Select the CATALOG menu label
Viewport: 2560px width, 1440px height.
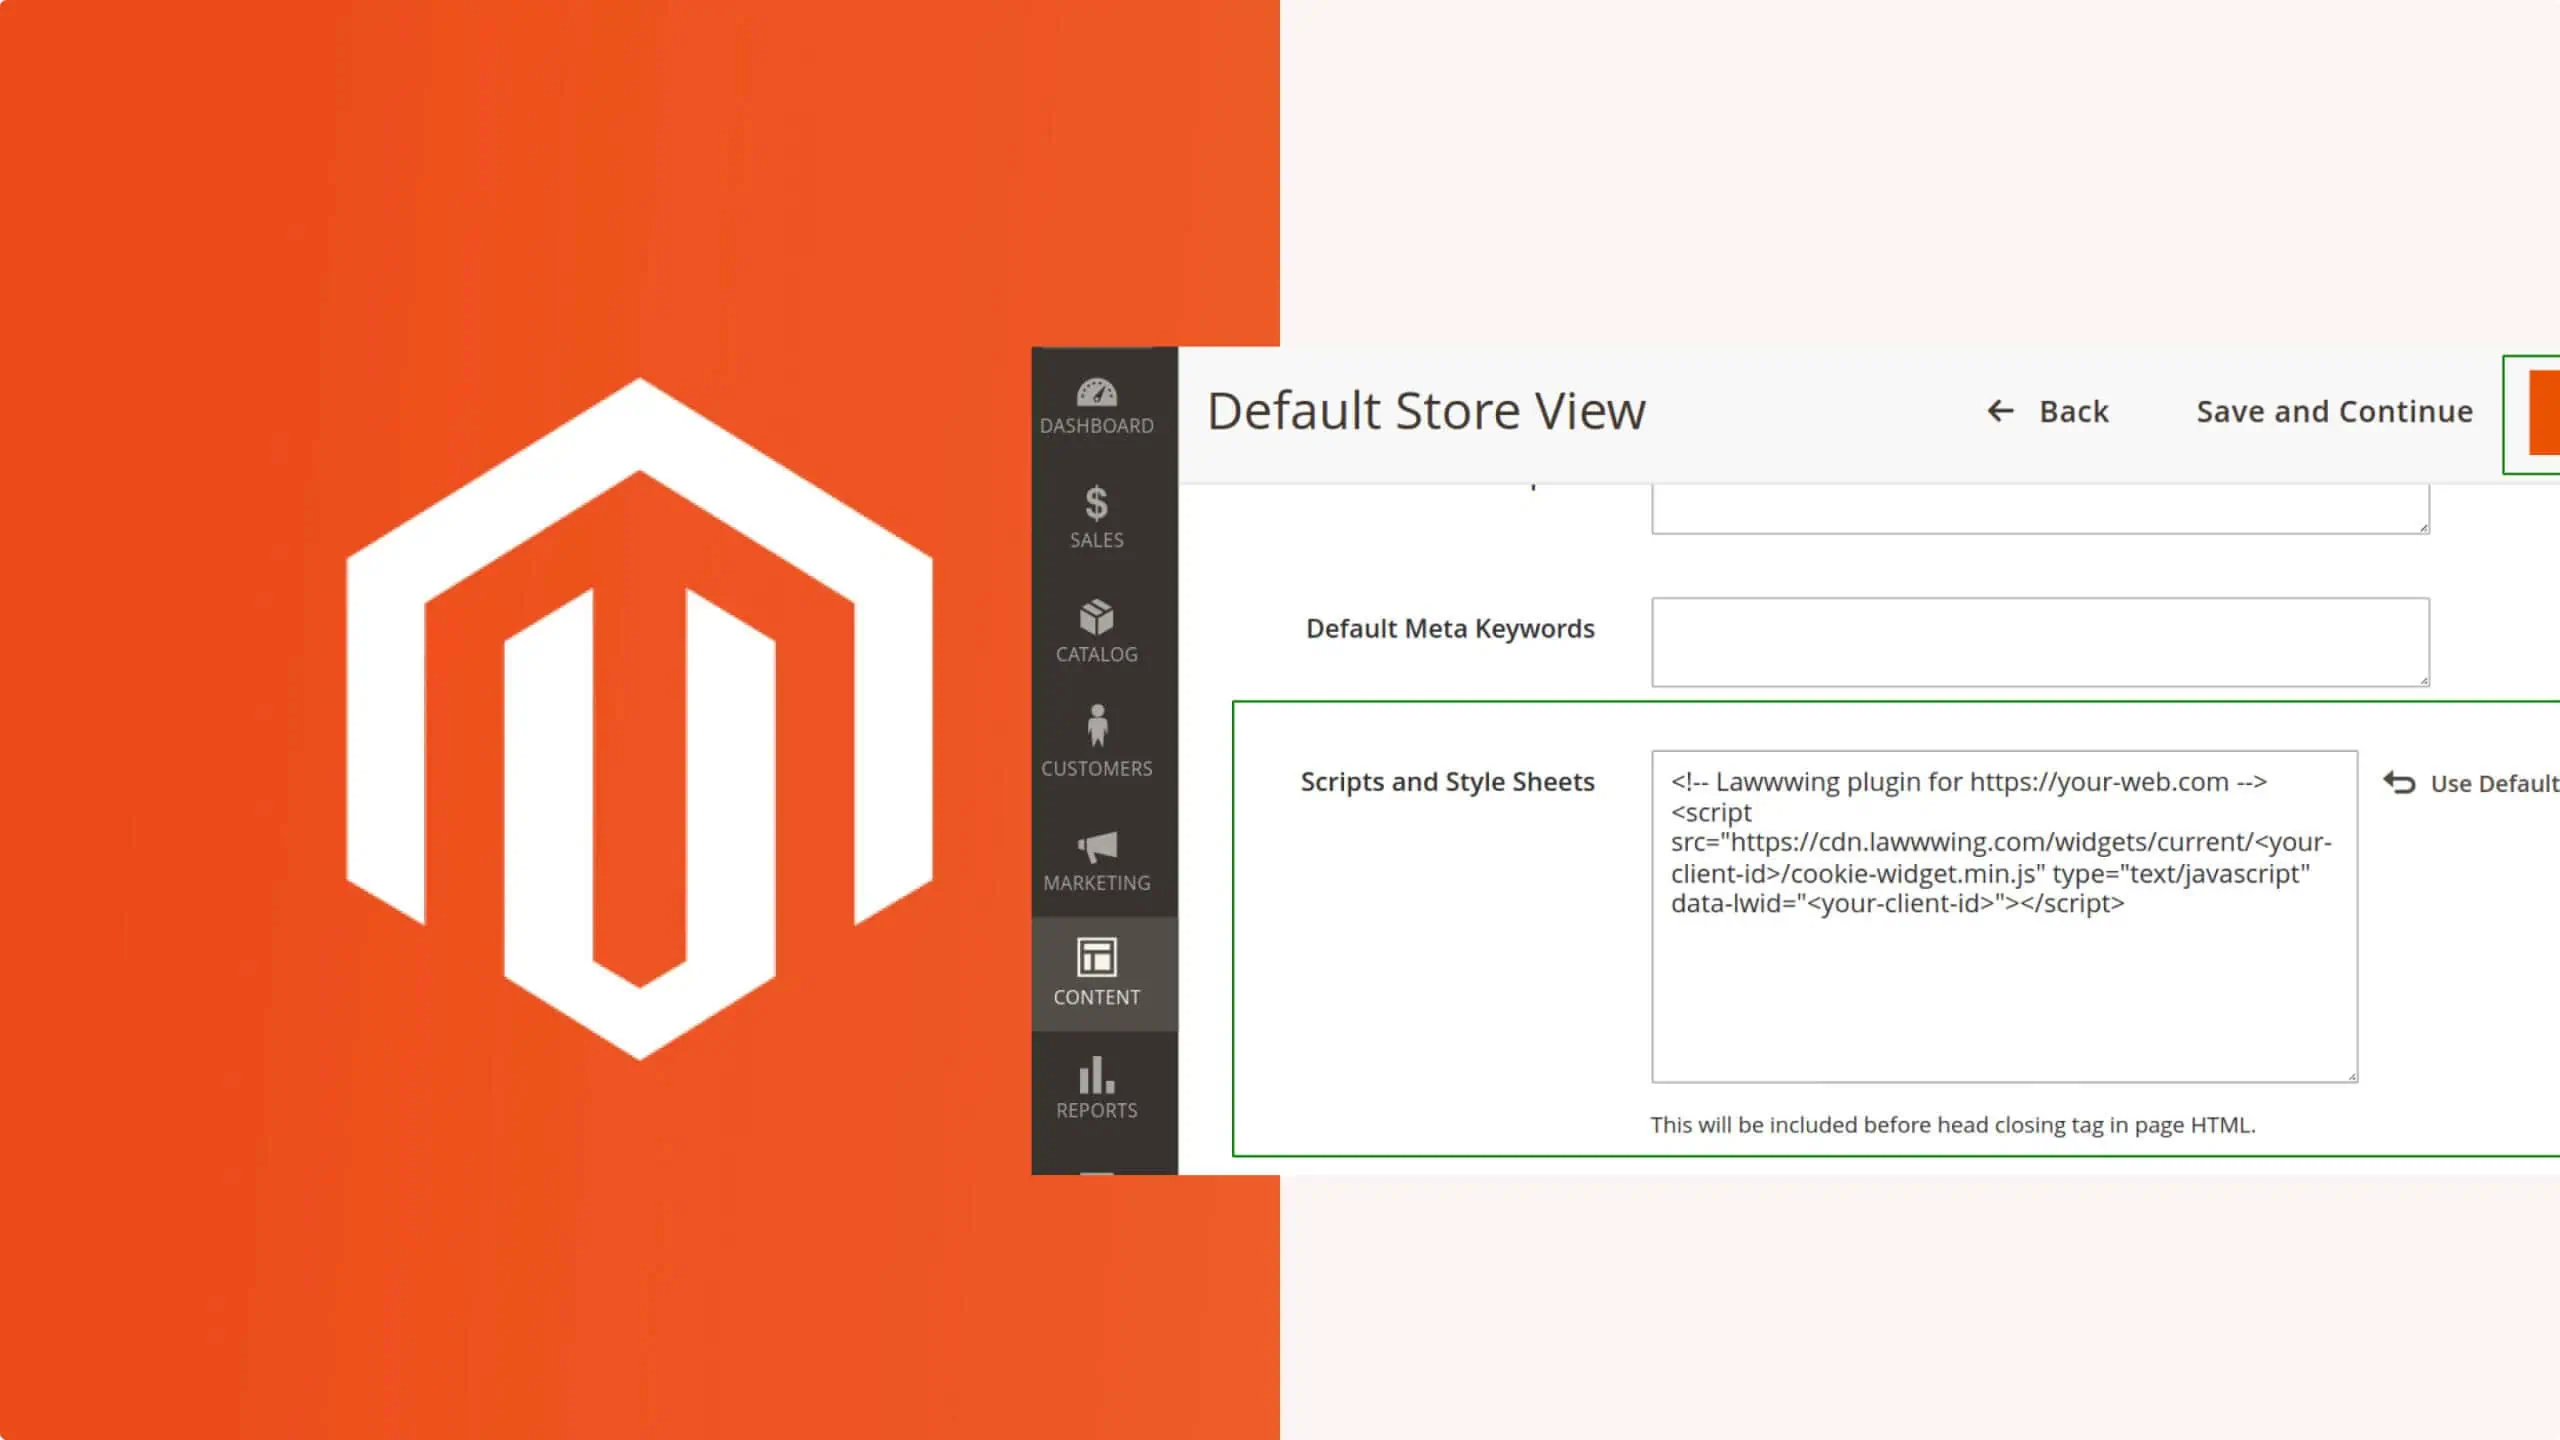(x=1096, y=654)
